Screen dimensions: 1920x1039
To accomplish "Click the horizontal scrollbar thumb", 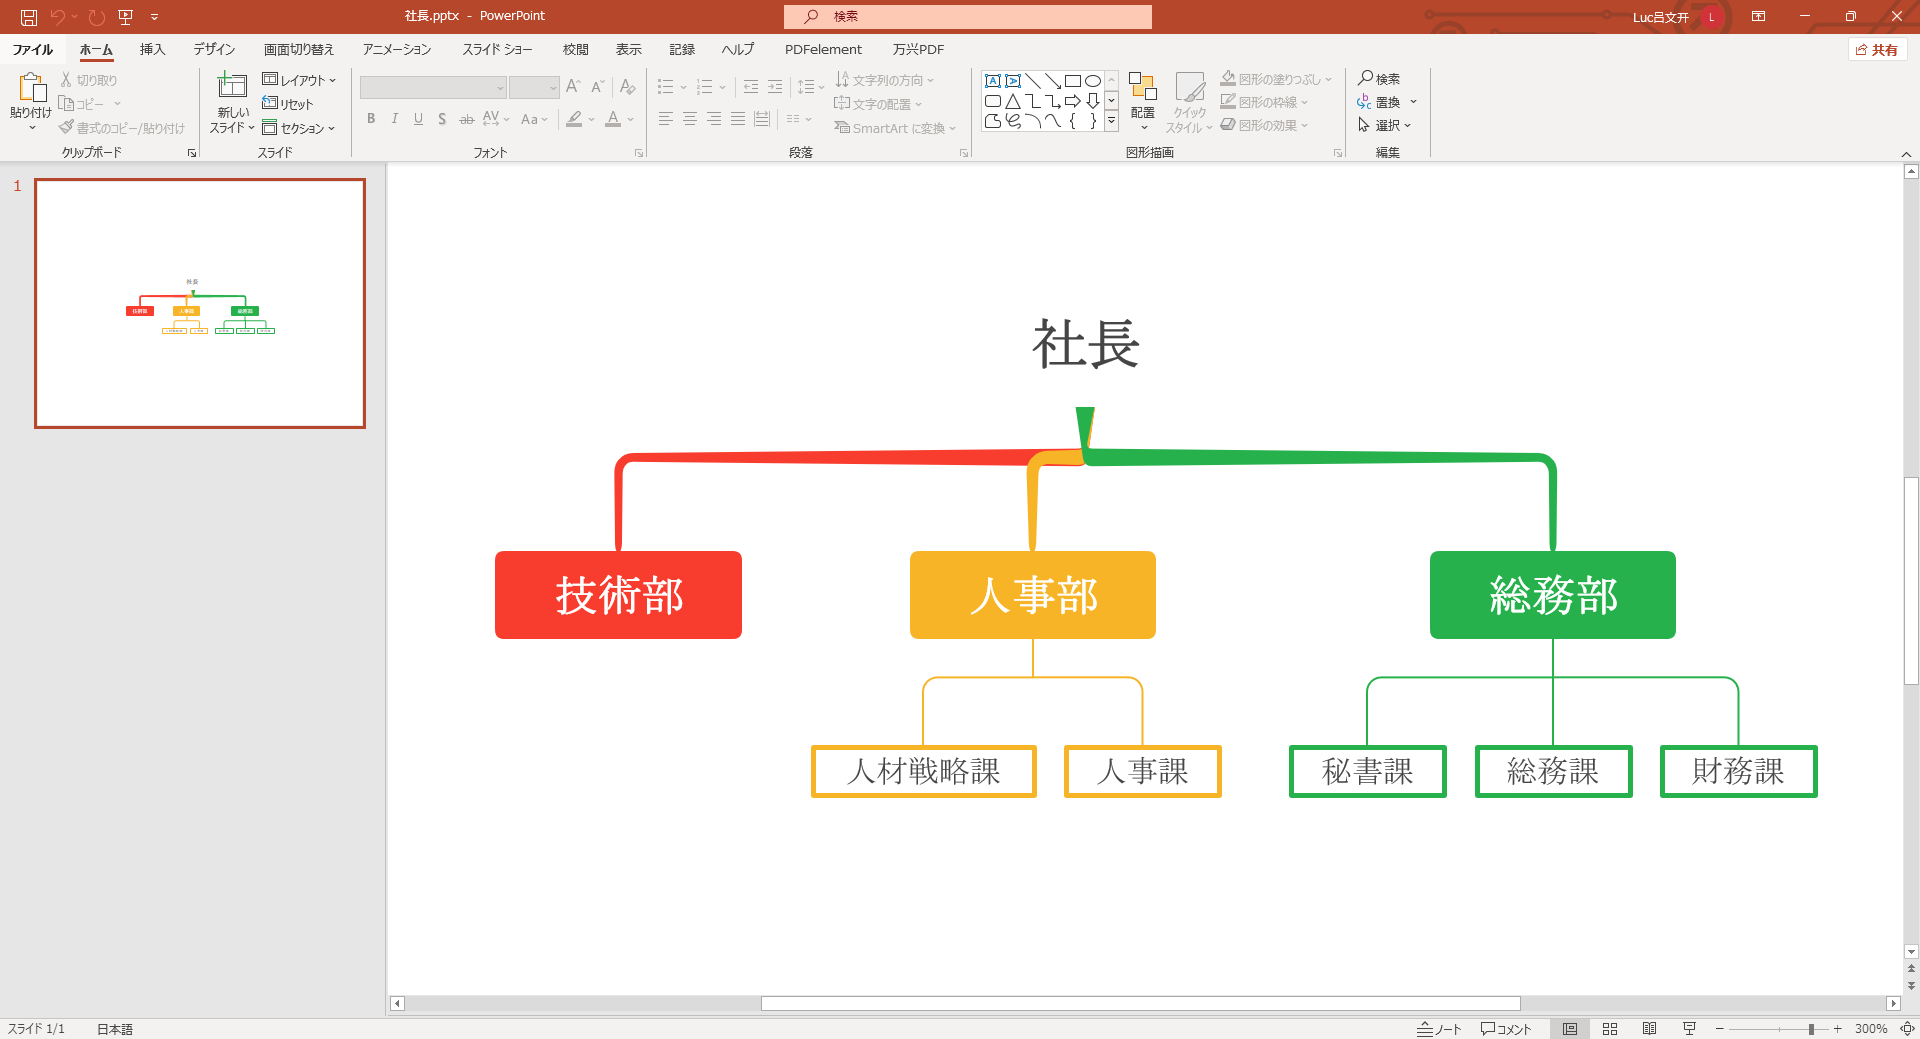I will point(1140,1003).
